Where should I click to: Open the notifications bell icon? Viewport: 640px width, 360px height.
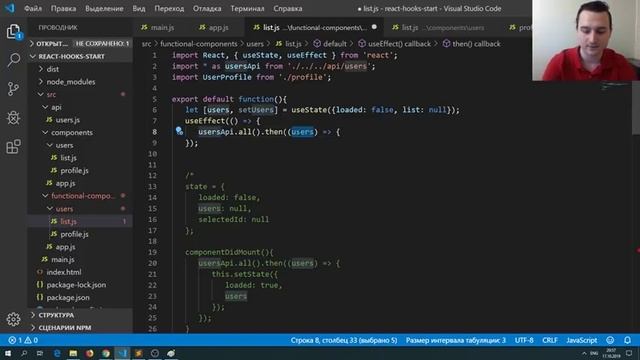627,340
